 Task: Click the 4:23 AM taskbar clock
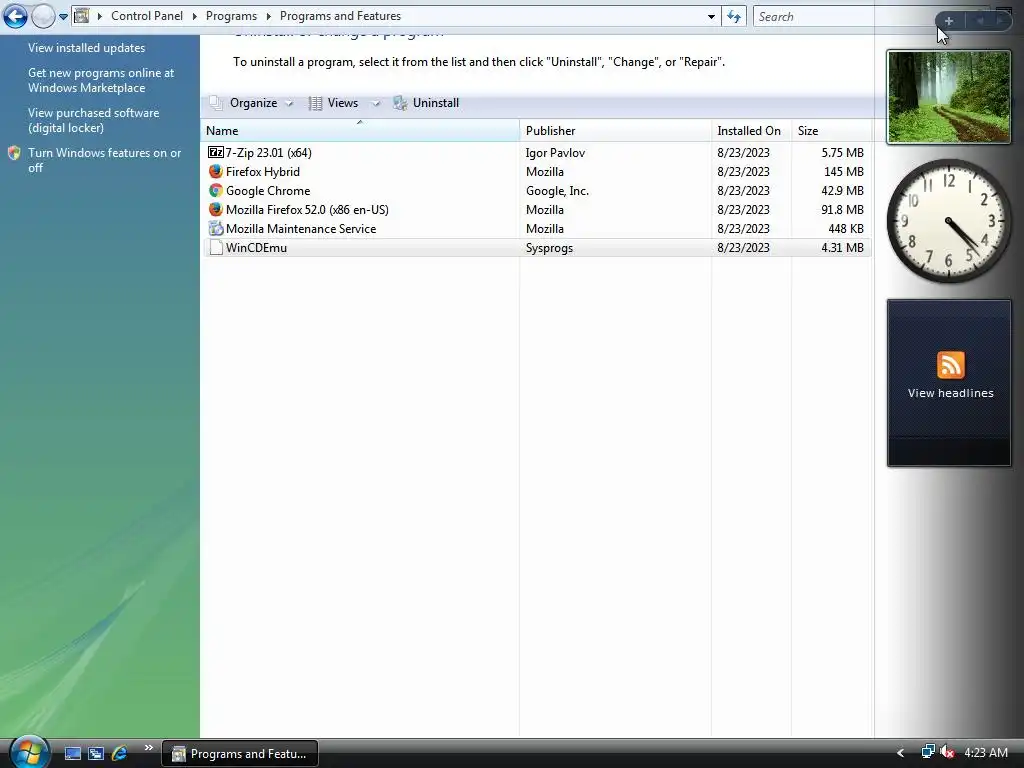point(985,752)
